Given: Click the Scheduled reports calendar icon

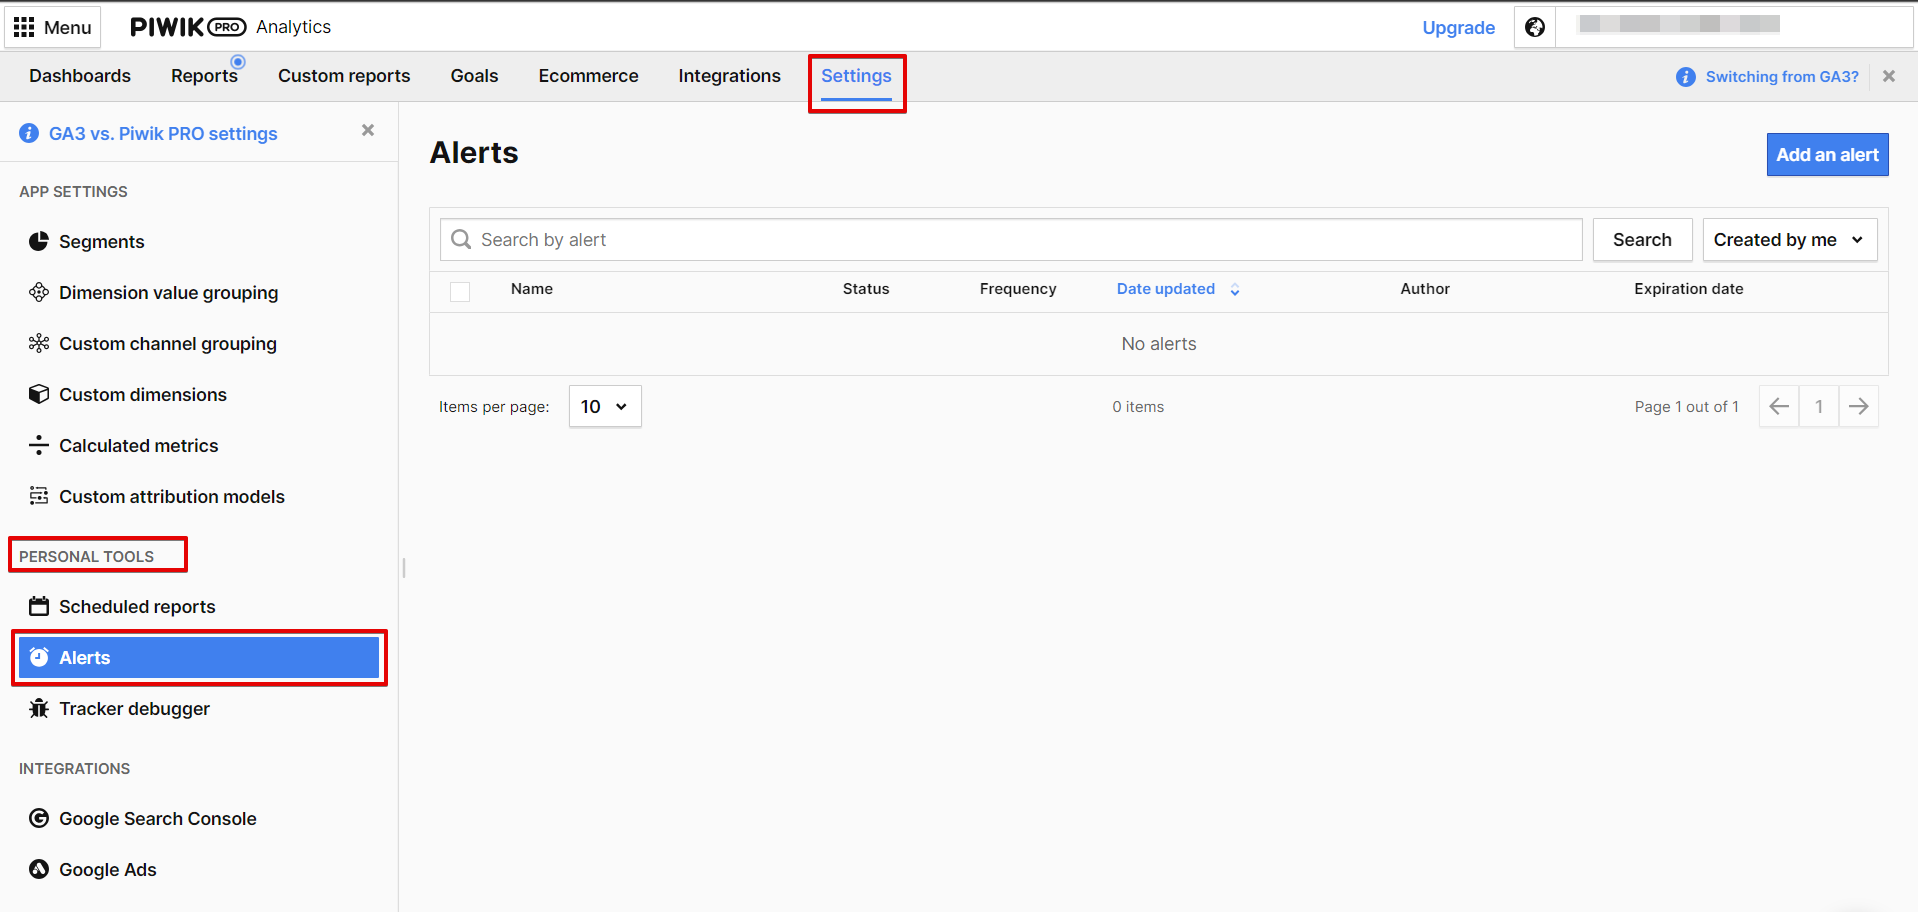Looking at the screenshot, I should point(39,606).
